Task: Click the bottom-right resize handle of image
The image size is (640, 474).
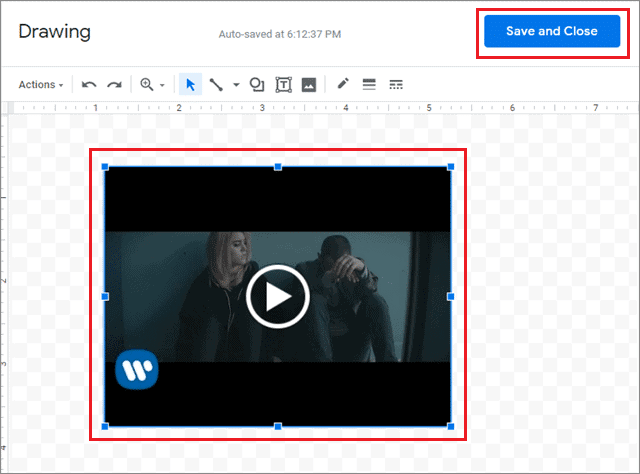Action: 450,427
